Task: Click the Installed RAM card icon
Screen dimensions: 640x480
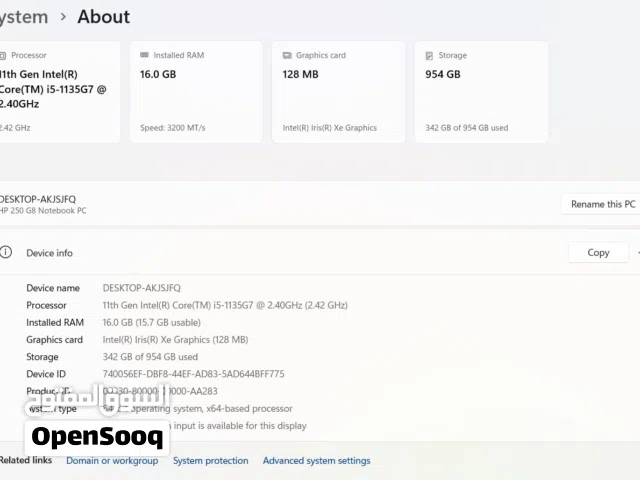Action: [x=144, y=55]
